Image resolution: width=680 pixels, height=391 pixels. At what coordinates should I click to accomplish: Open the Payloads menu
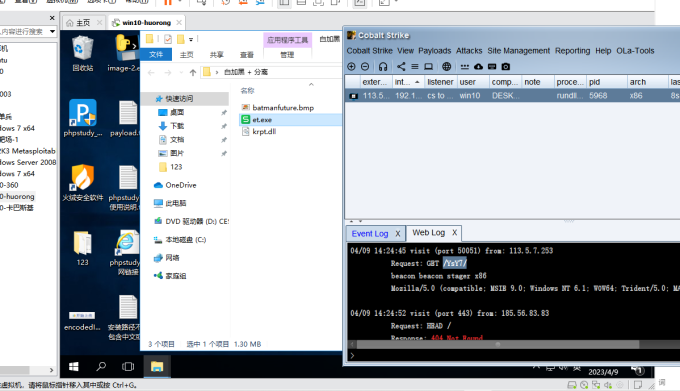[435, 51]
